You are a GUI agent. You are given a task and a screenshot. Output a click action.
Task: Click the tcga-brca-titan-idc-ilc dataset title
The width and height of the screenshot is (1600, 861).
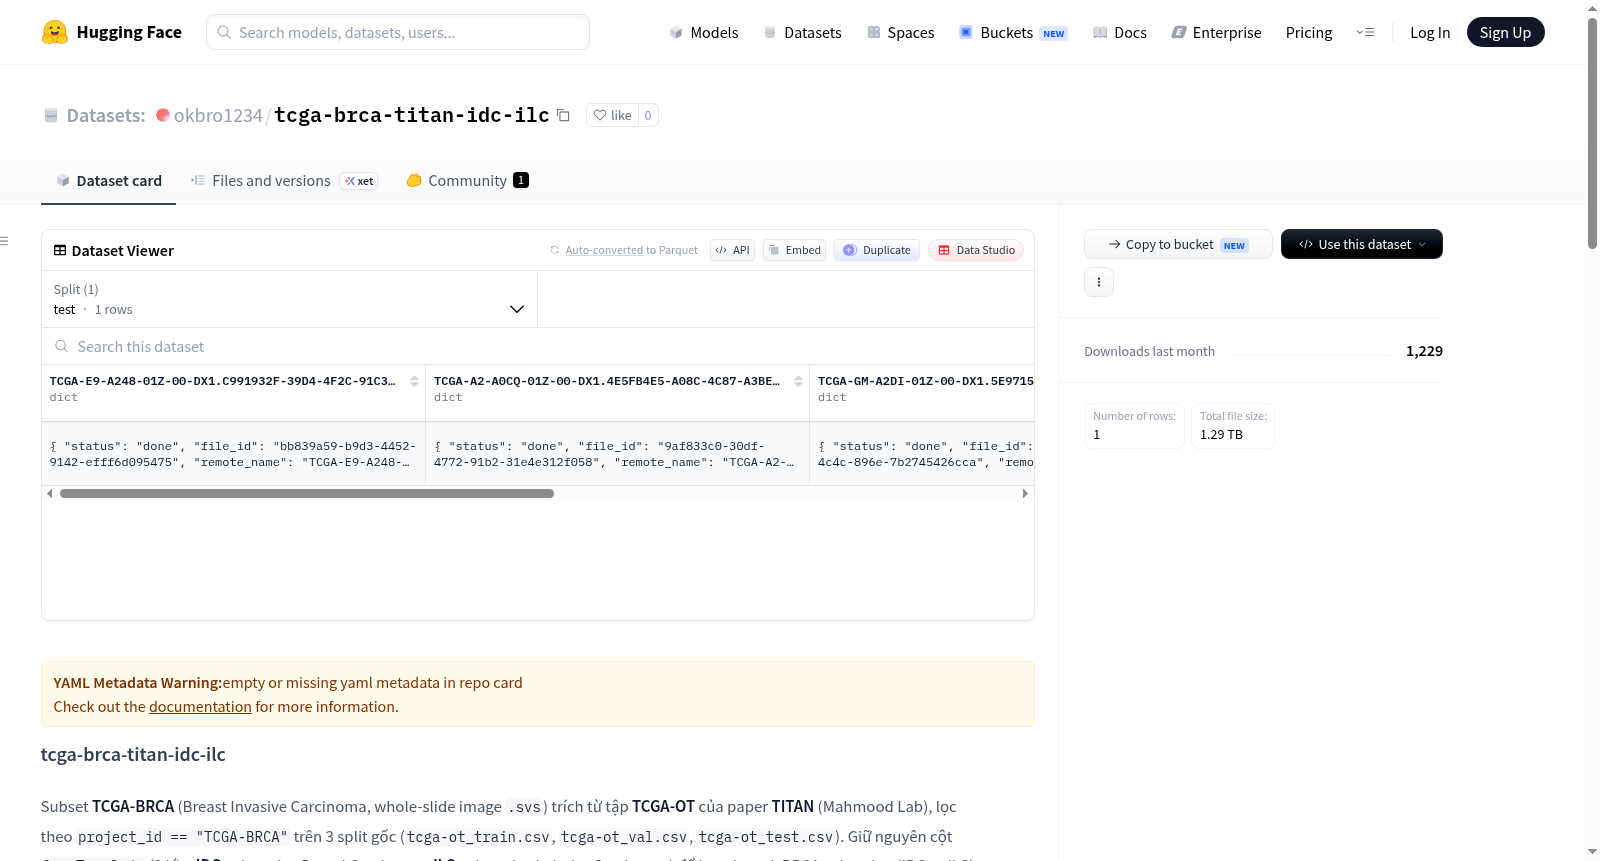click(x=412, y=115)
